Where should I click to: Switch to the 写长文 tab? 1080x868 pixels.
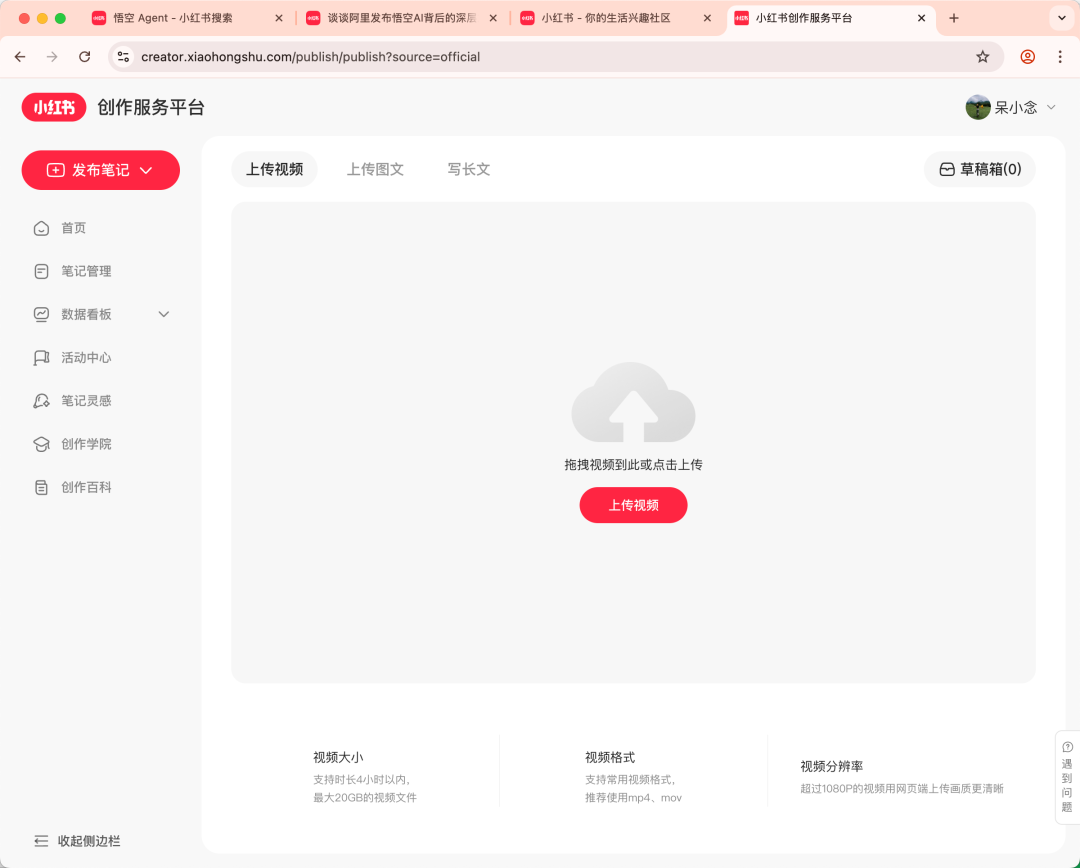coord(468,169)
